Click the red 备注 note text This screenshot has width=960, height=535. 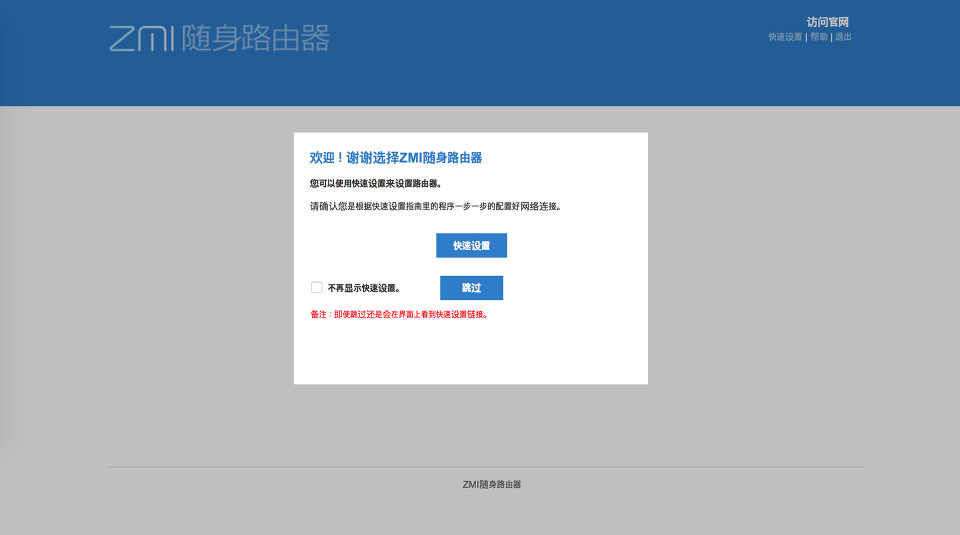tap(399, 314)
